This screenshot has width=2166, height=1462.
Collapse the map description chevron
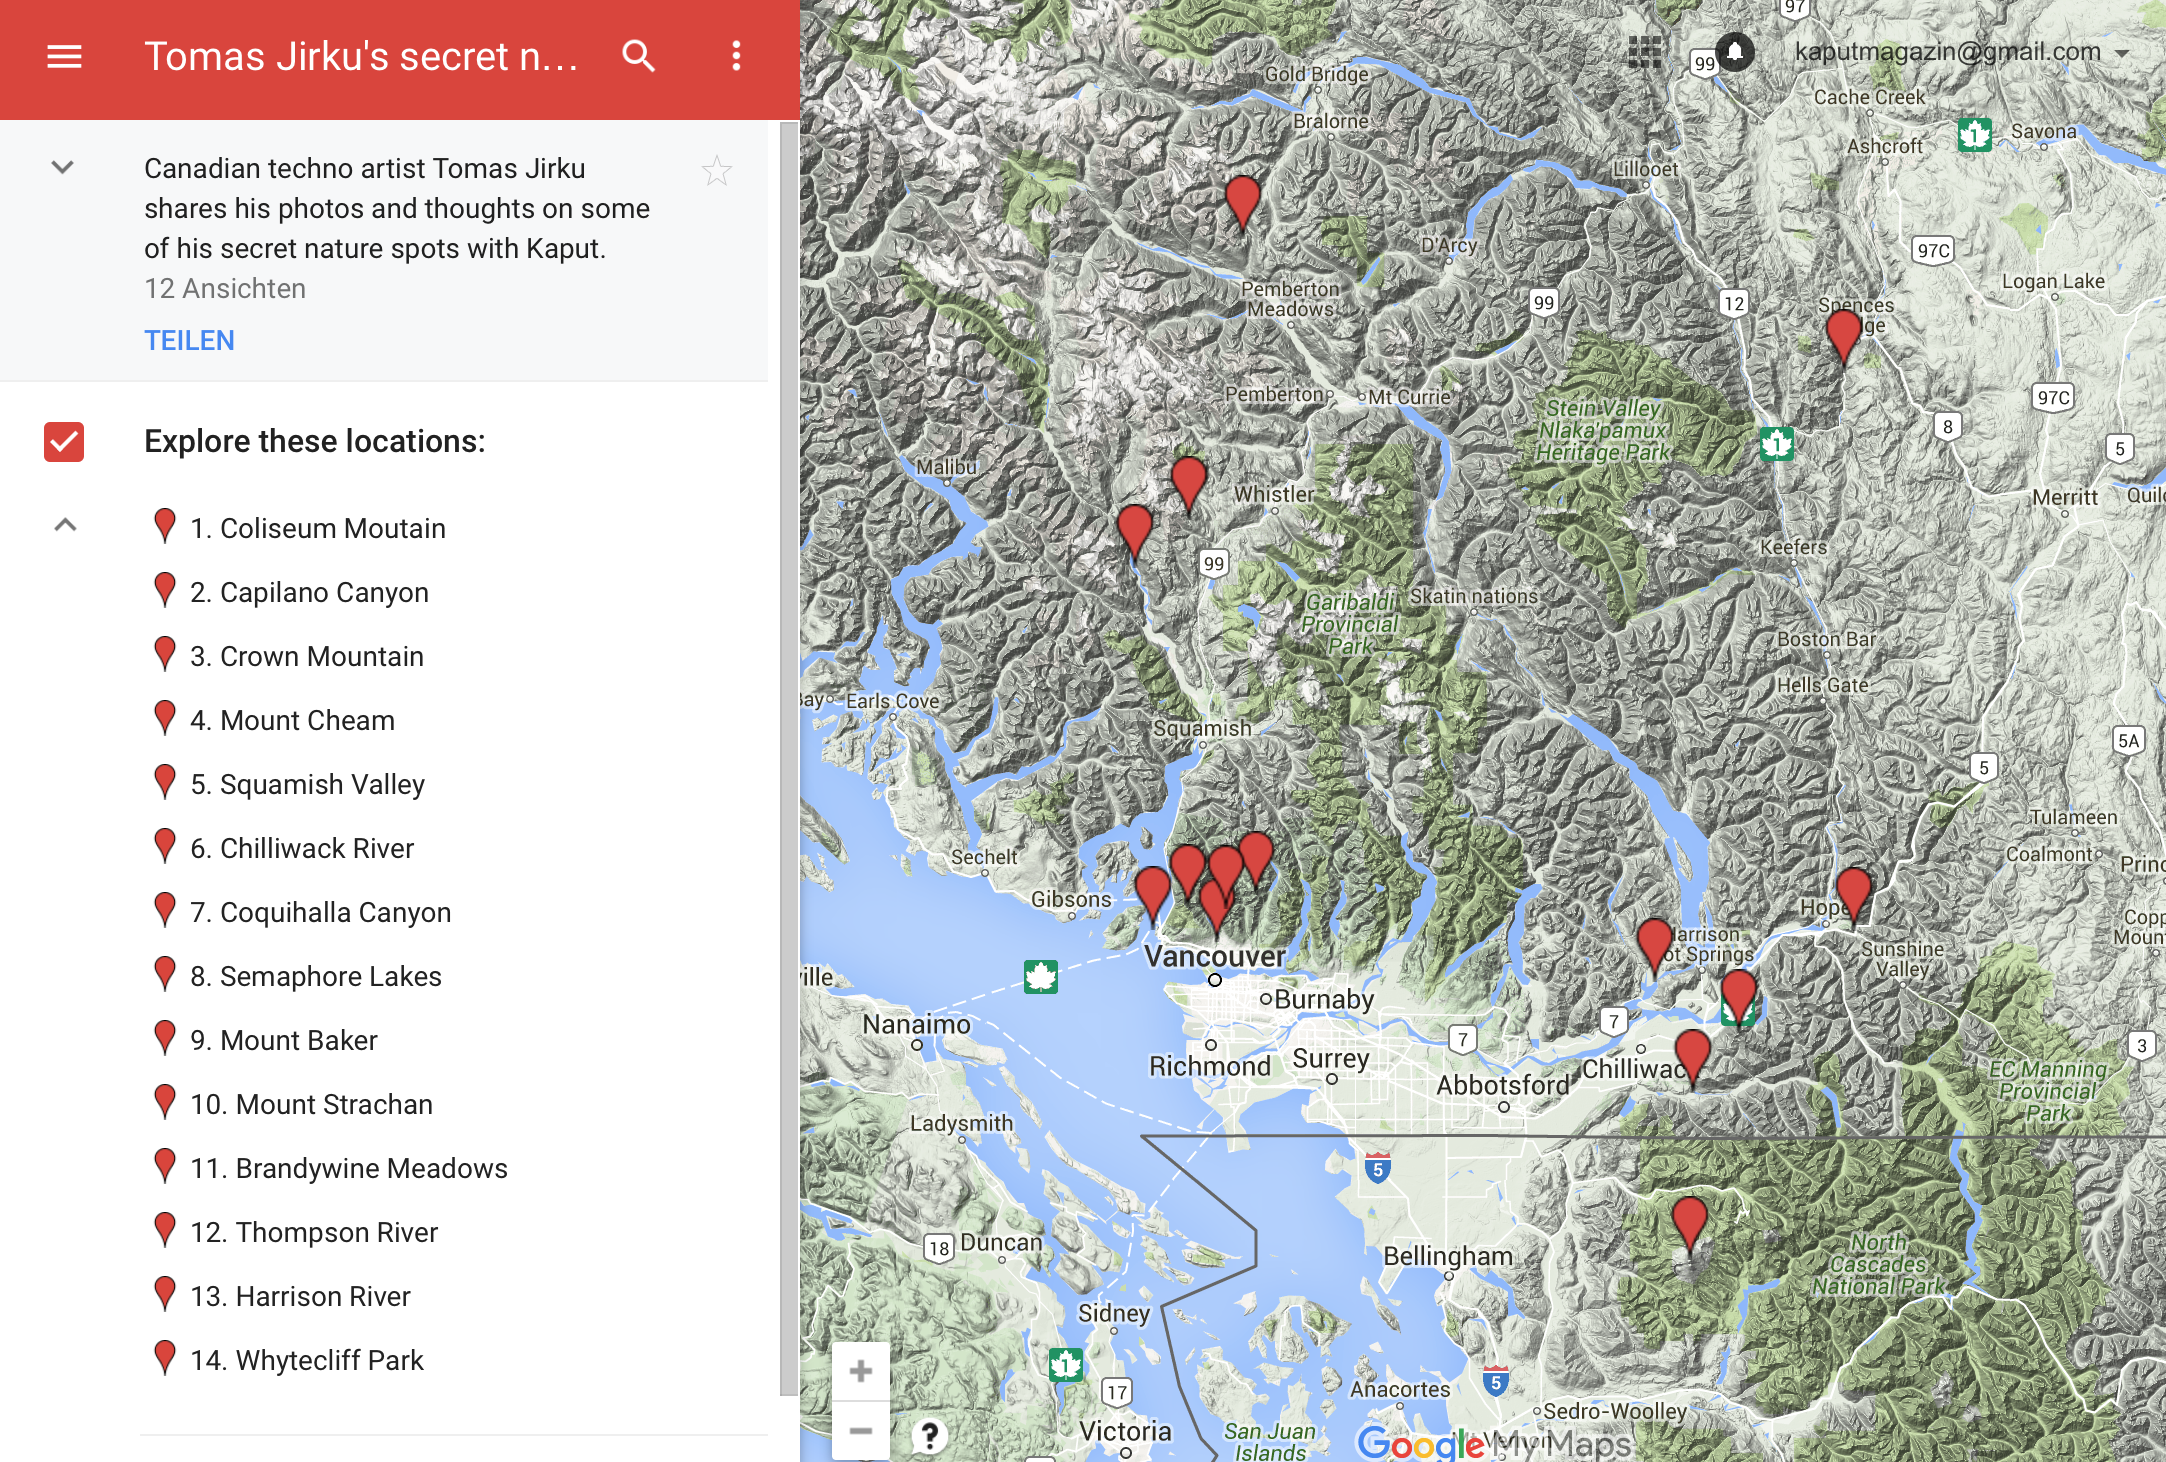(62, 167)
